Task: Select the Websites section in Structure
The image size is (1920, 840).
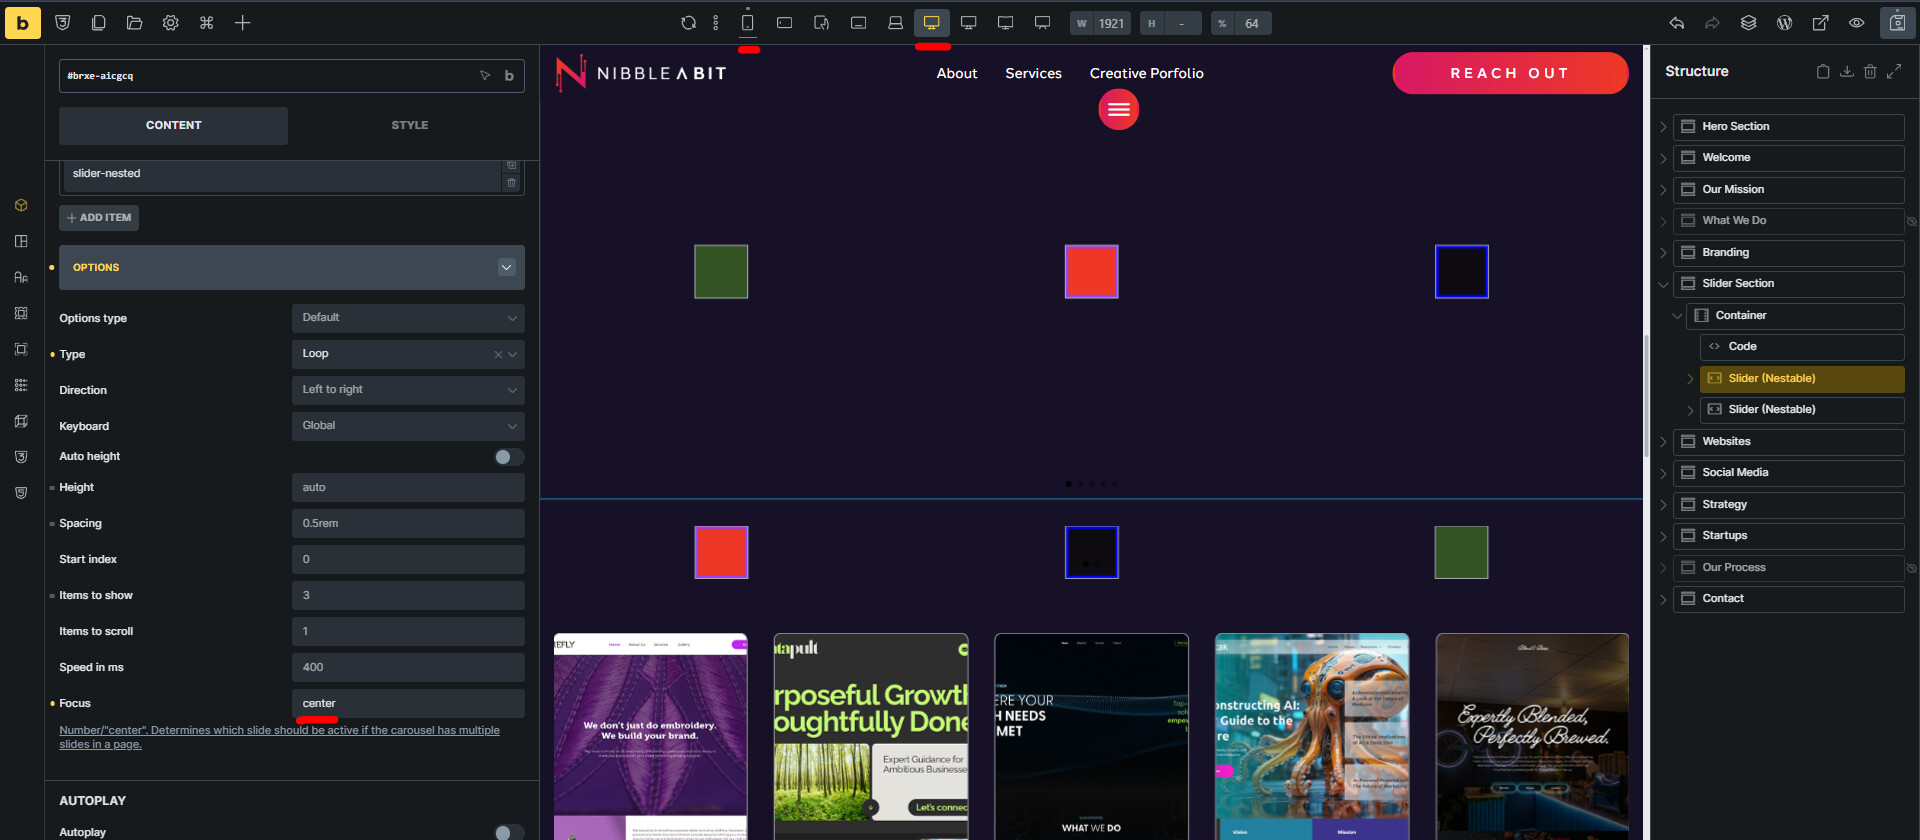Action: [1726, 442]
